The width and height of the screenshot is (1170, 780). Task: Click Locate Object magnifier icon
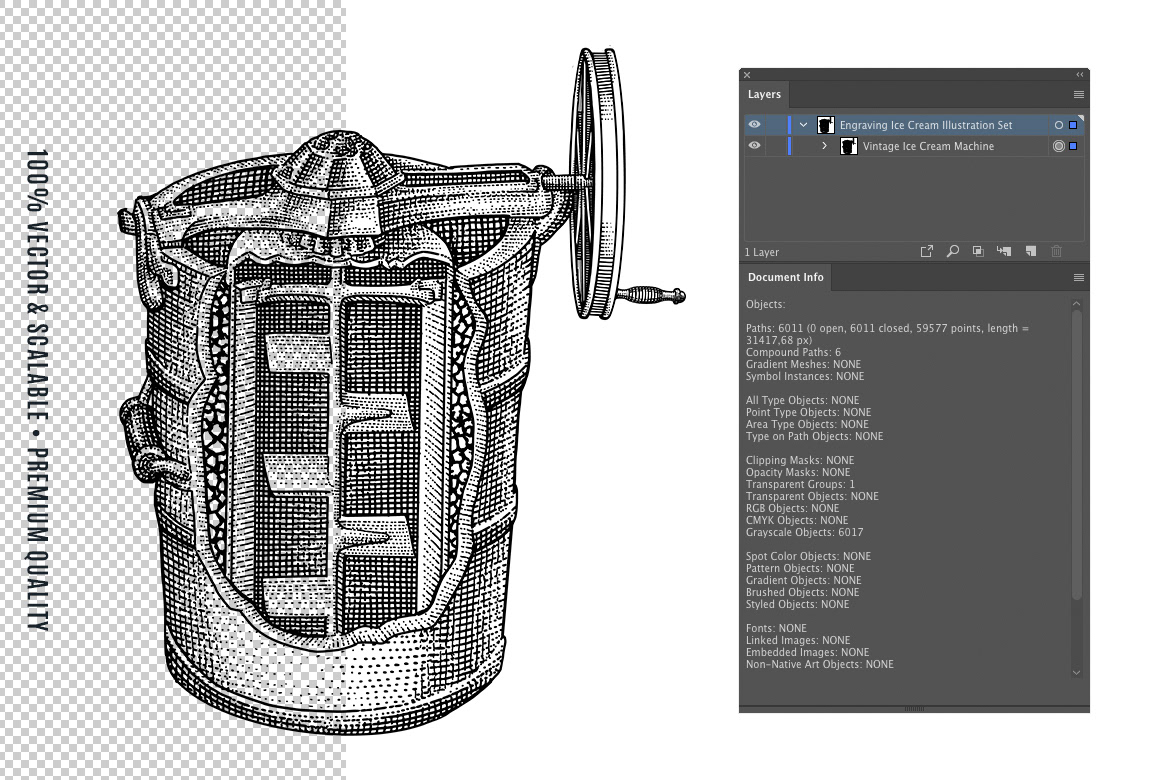[x=953, y=252]
